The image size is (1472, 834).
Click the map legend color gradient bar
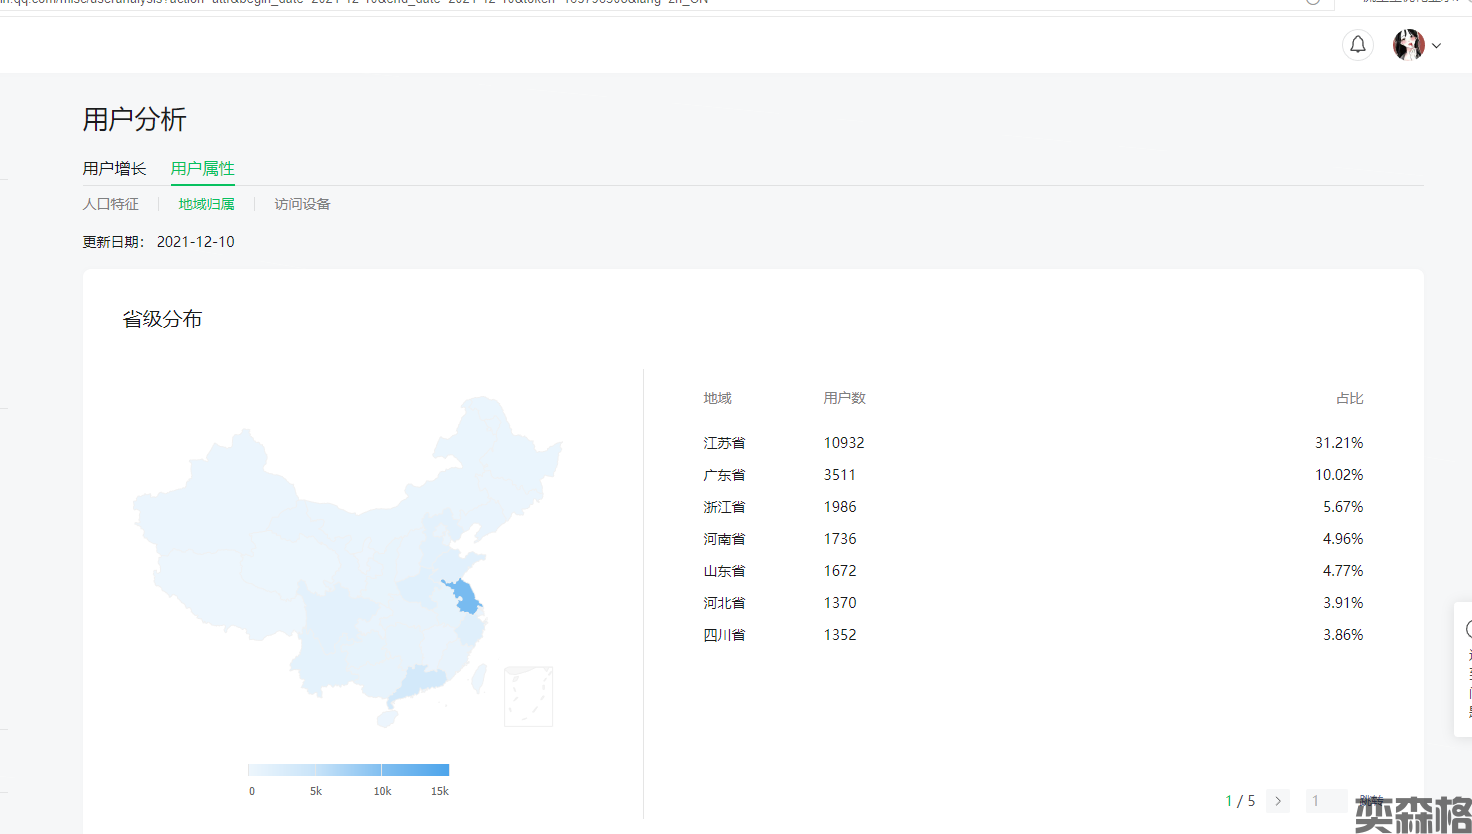point(348,770)
